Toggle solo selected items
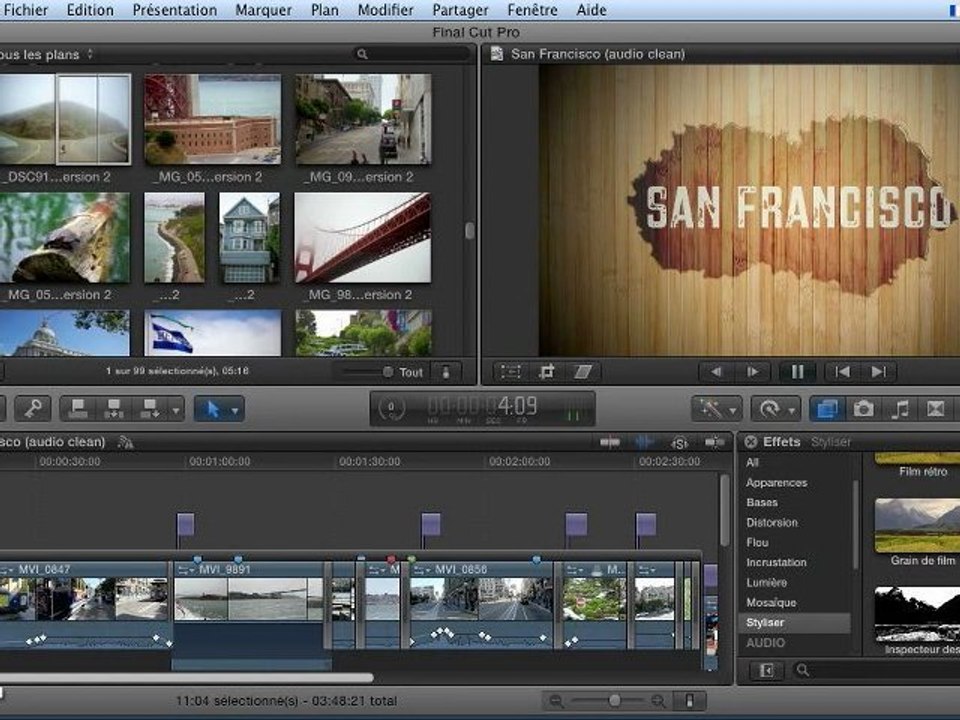This screenshot has width=960, height=720. tap(680, 442)
